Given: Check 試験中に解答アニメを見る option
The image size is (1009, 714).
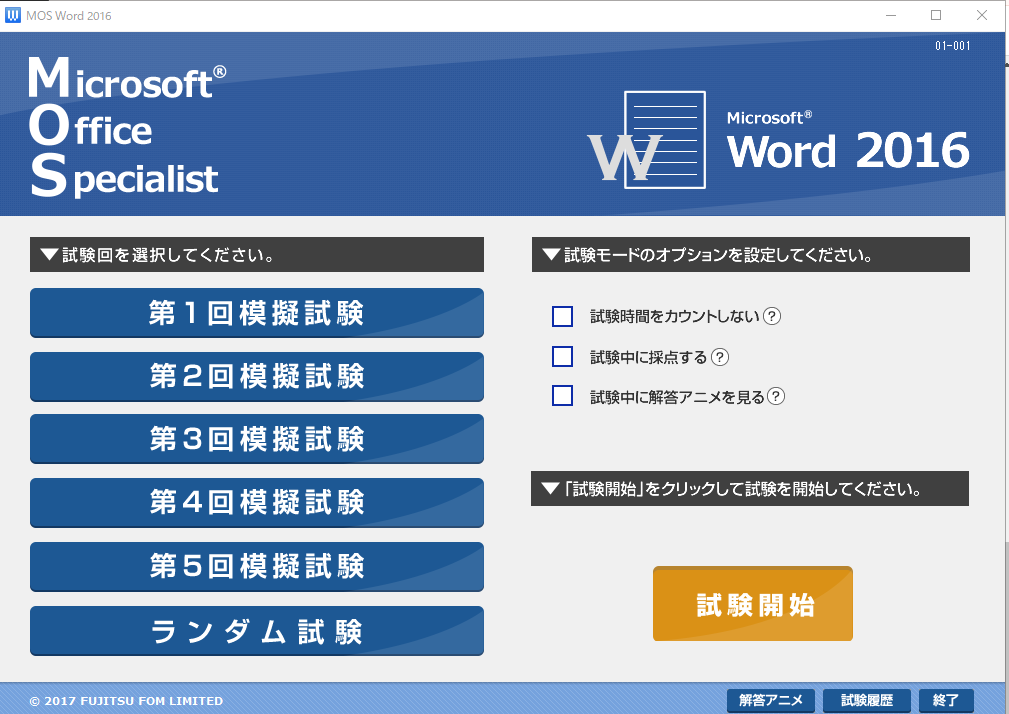Looking at the screenshot, I should 562,396.
